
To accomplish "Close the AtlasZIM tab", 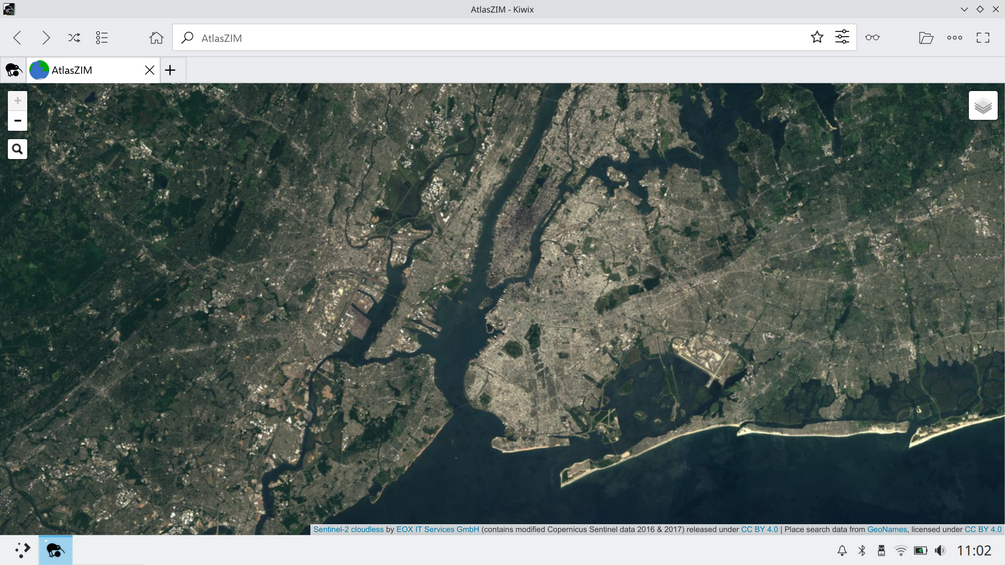I will [149, 70].
